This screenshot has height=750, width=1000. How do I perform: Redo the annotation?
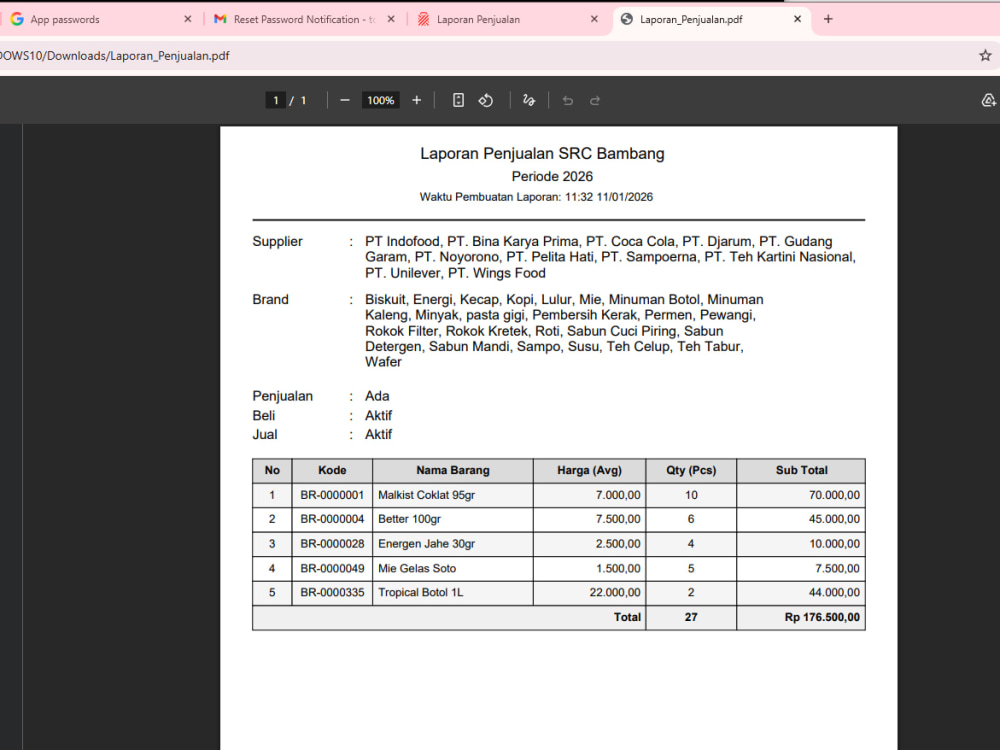(x=595, y=100)
